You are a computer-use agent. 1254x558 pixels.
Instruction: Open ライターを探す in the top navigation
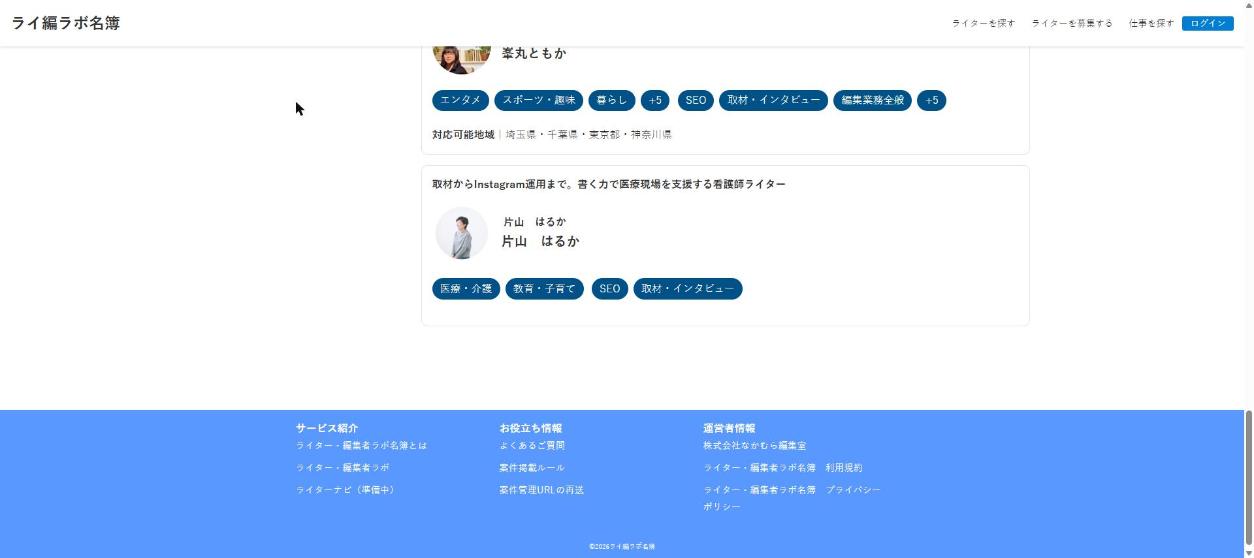click(x=983, y=23)
